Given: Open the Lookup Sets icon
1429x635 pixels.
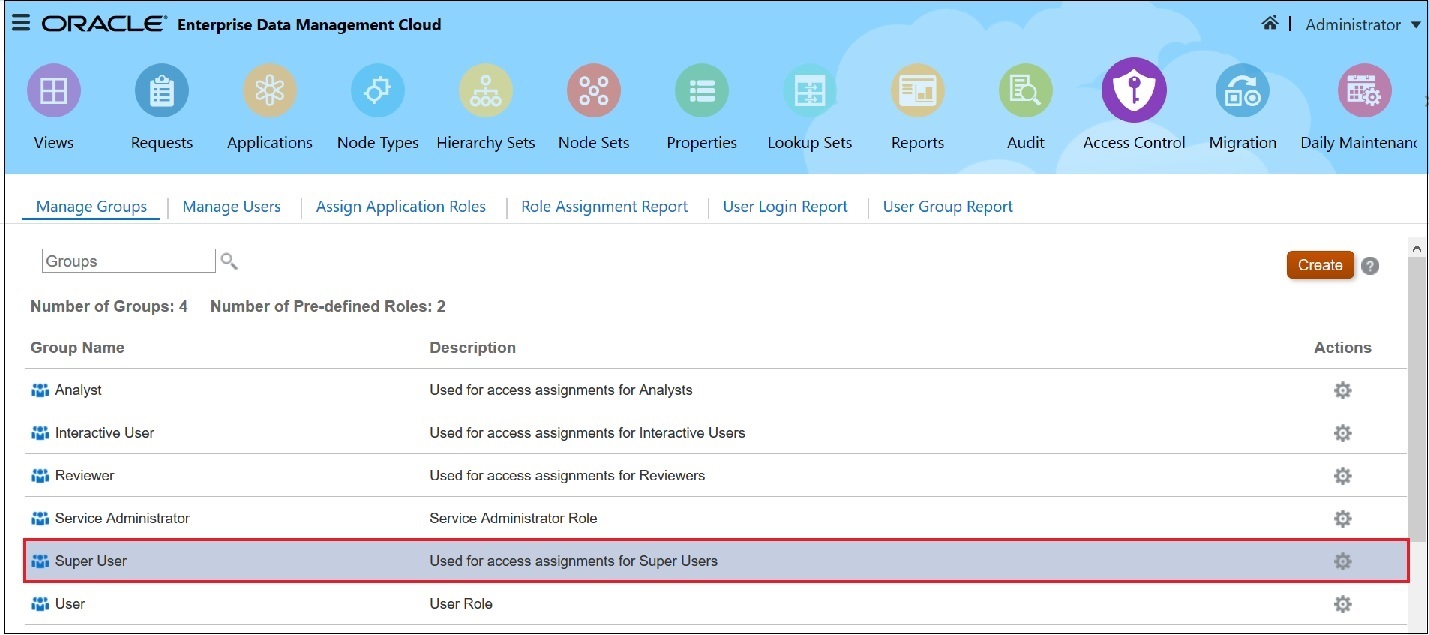Looking at the screenshot, I should (x=810, y=92).
